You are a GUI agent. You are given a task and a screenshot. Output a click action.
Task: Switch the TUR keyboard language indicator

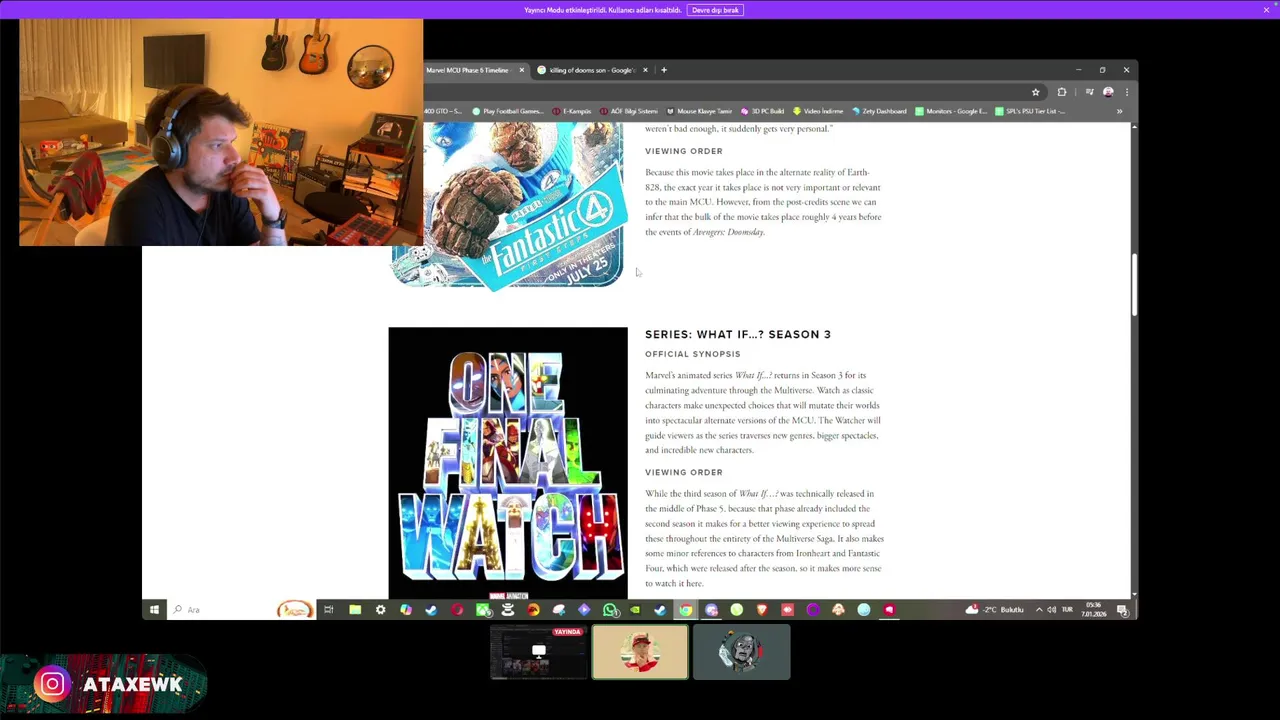pos(1067,609)
